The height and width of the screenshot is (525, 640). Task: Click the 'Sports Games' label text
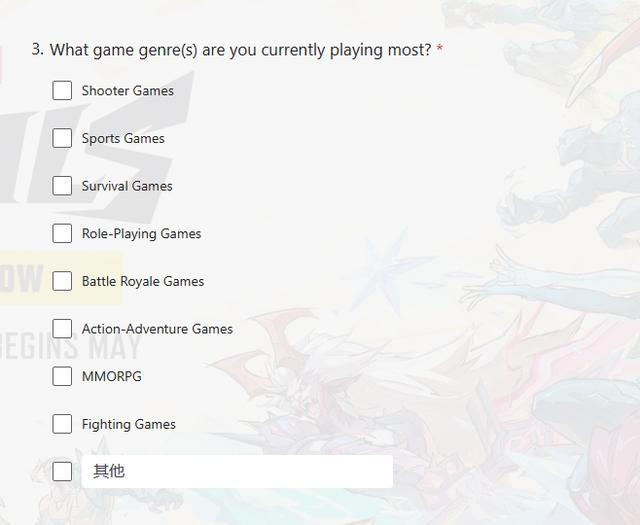pyautogui.click(x=123, y=139)
